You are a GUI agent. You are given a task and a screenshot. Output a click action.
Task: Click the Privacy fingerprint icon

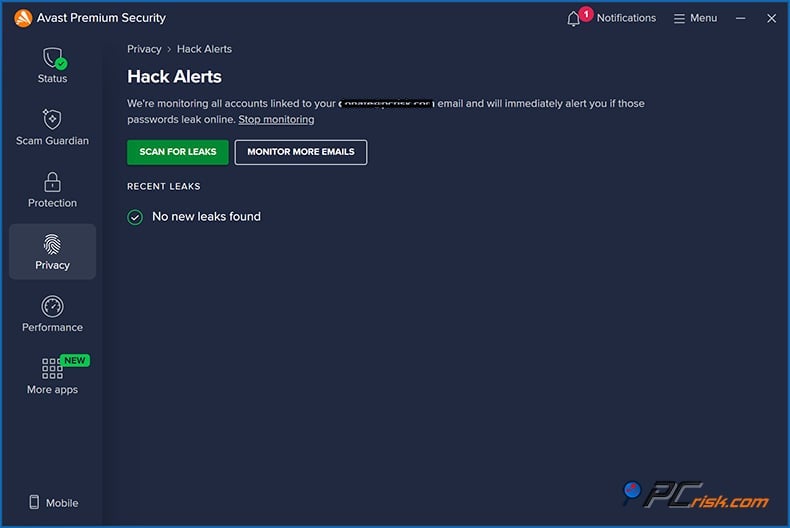point(52,245)
